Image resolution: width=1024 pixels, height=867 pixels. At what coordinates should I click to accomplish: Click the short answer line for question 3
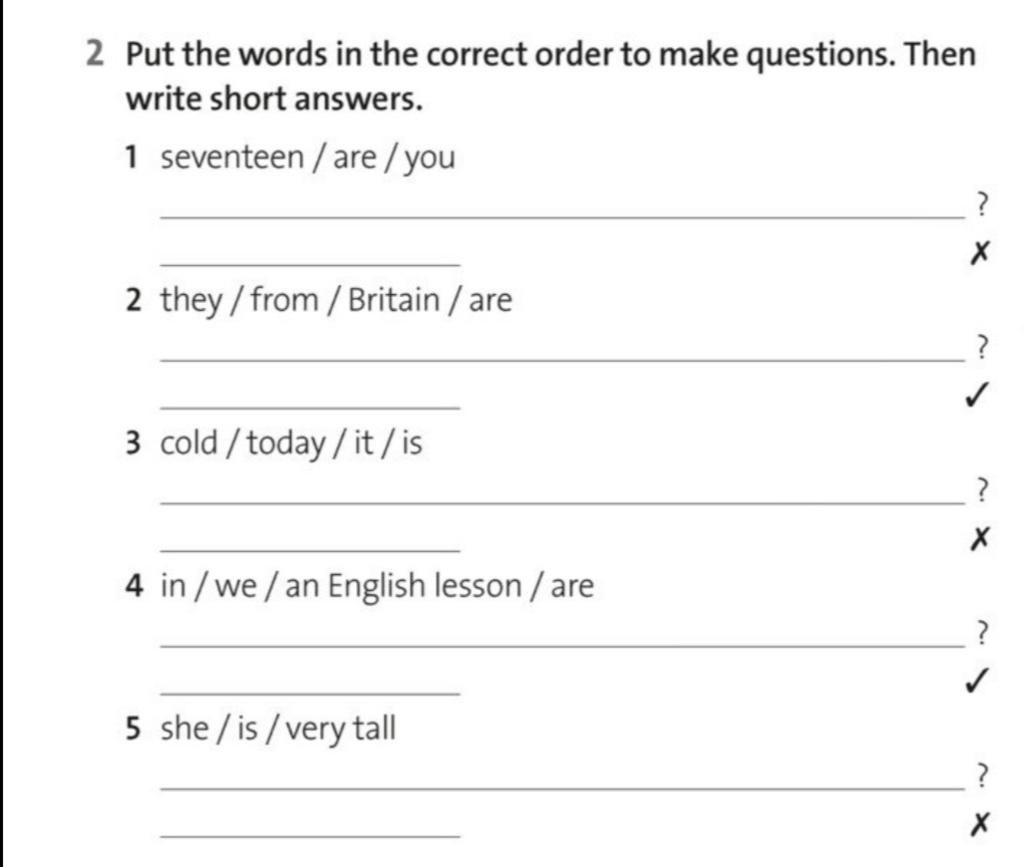[310, 551]
